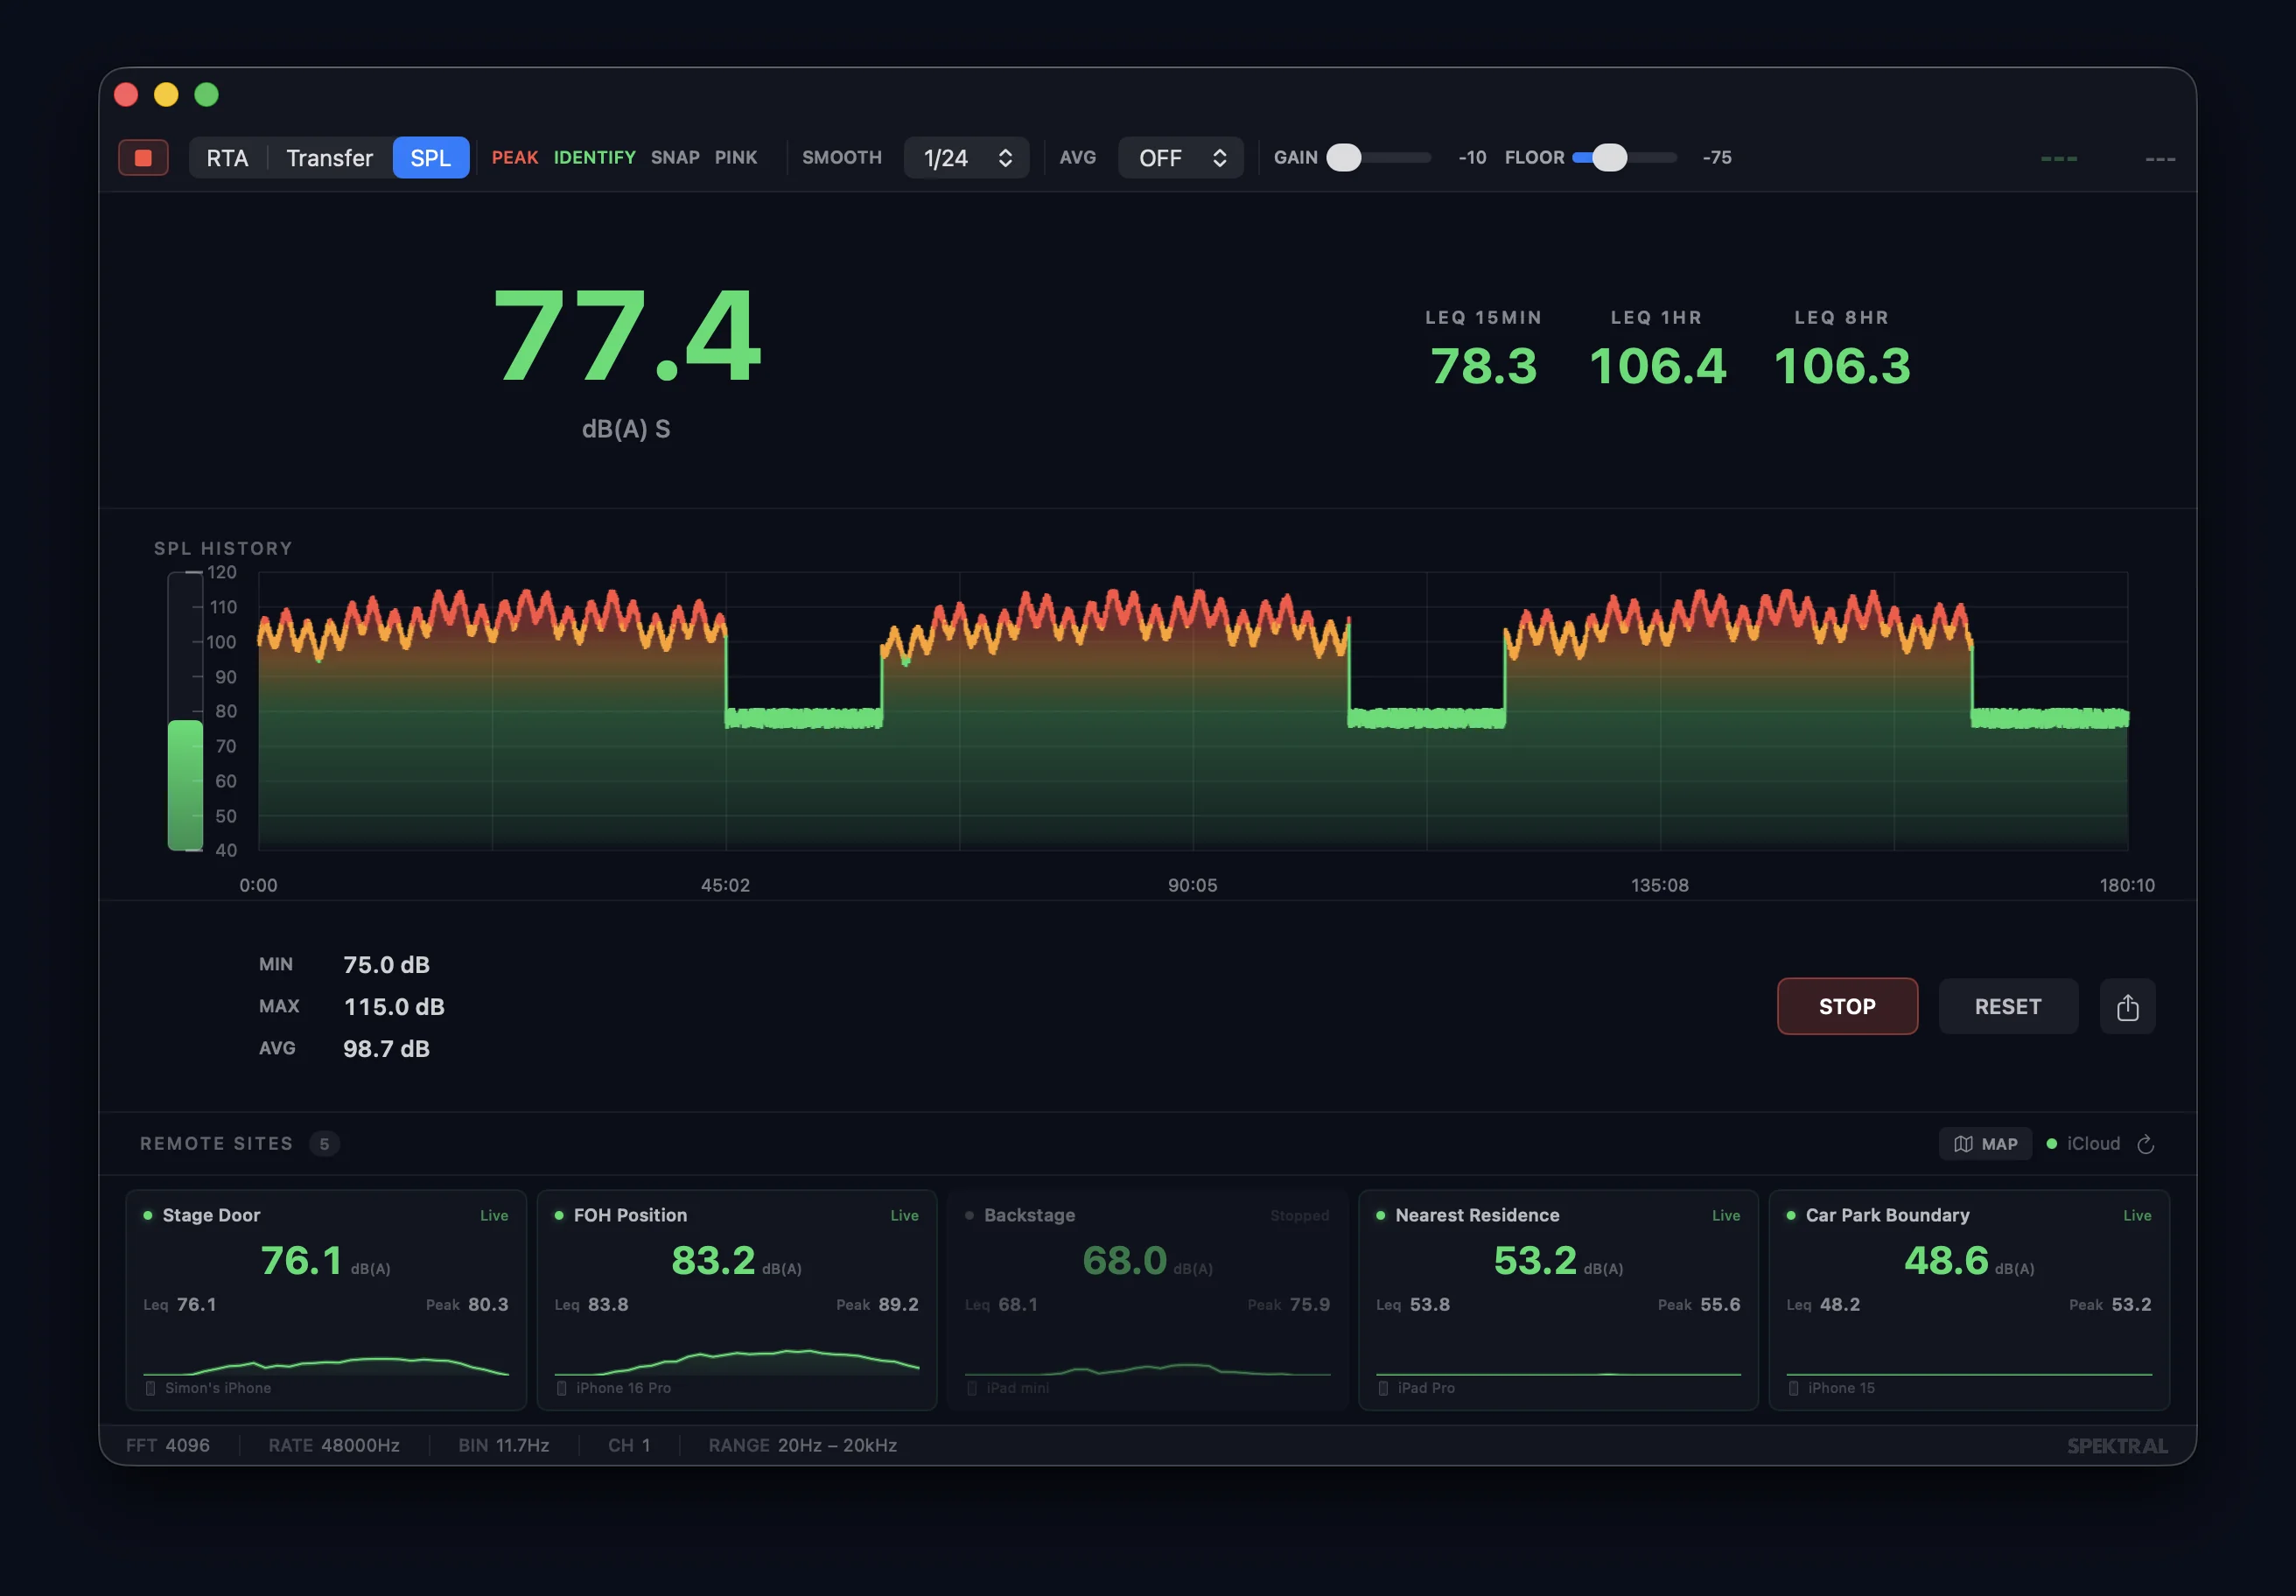
Task: Click the MIN 75.0 dB value
Action: pyautogui.click(x=386, y=965)
